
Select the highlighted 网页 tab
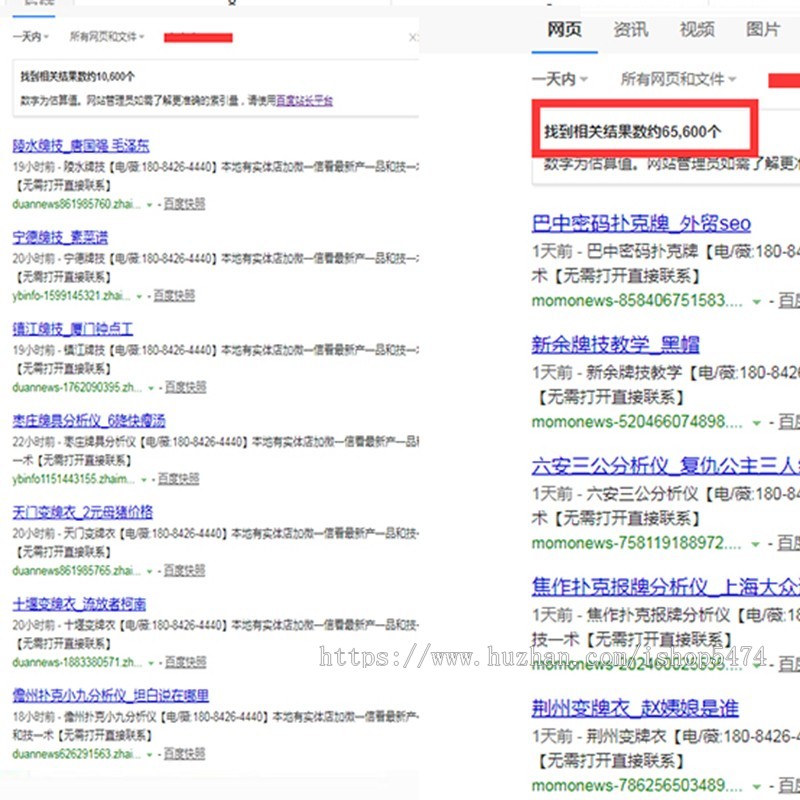point(566,31)
